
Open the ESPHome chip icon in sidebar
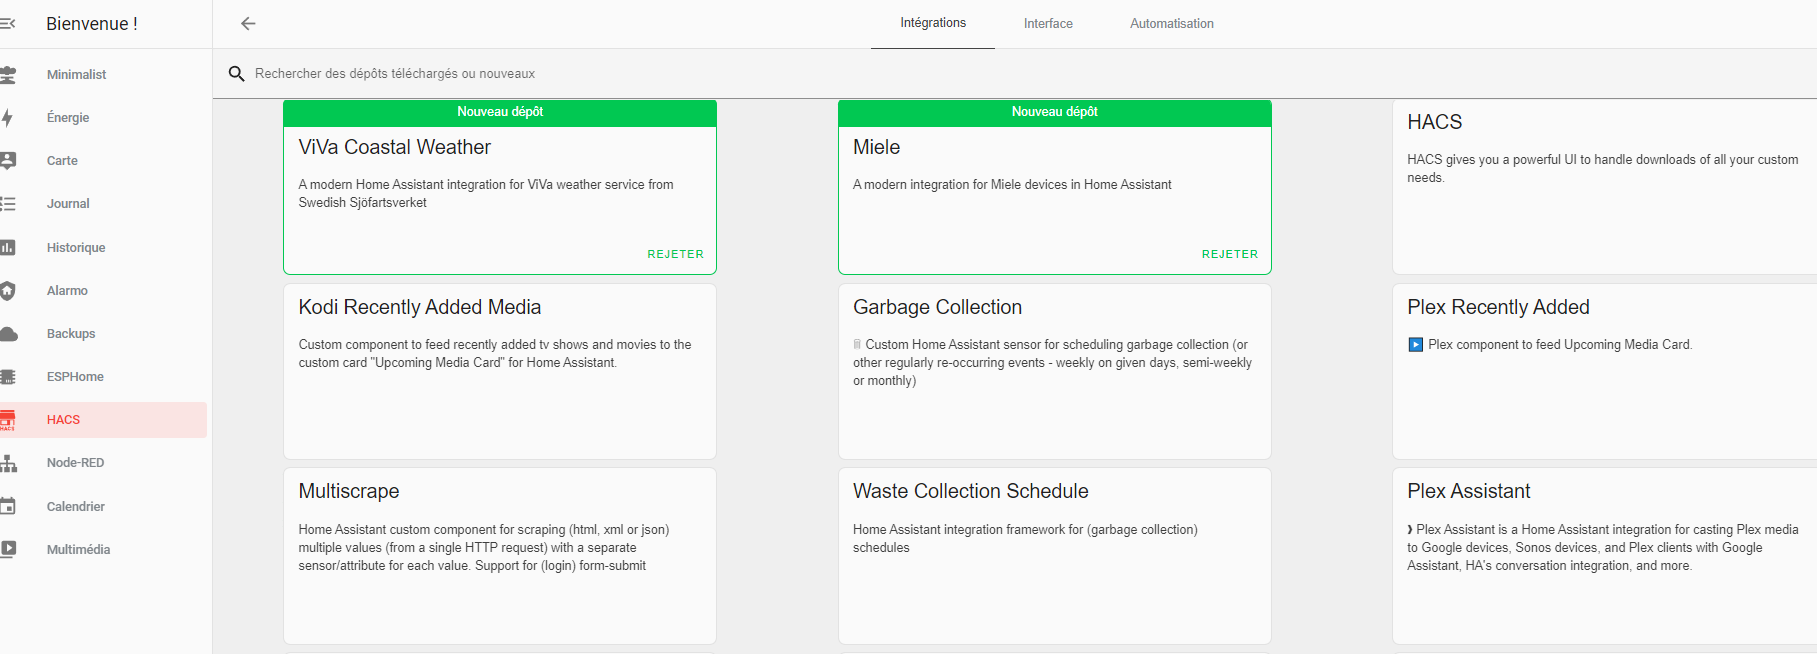[8, 377]
